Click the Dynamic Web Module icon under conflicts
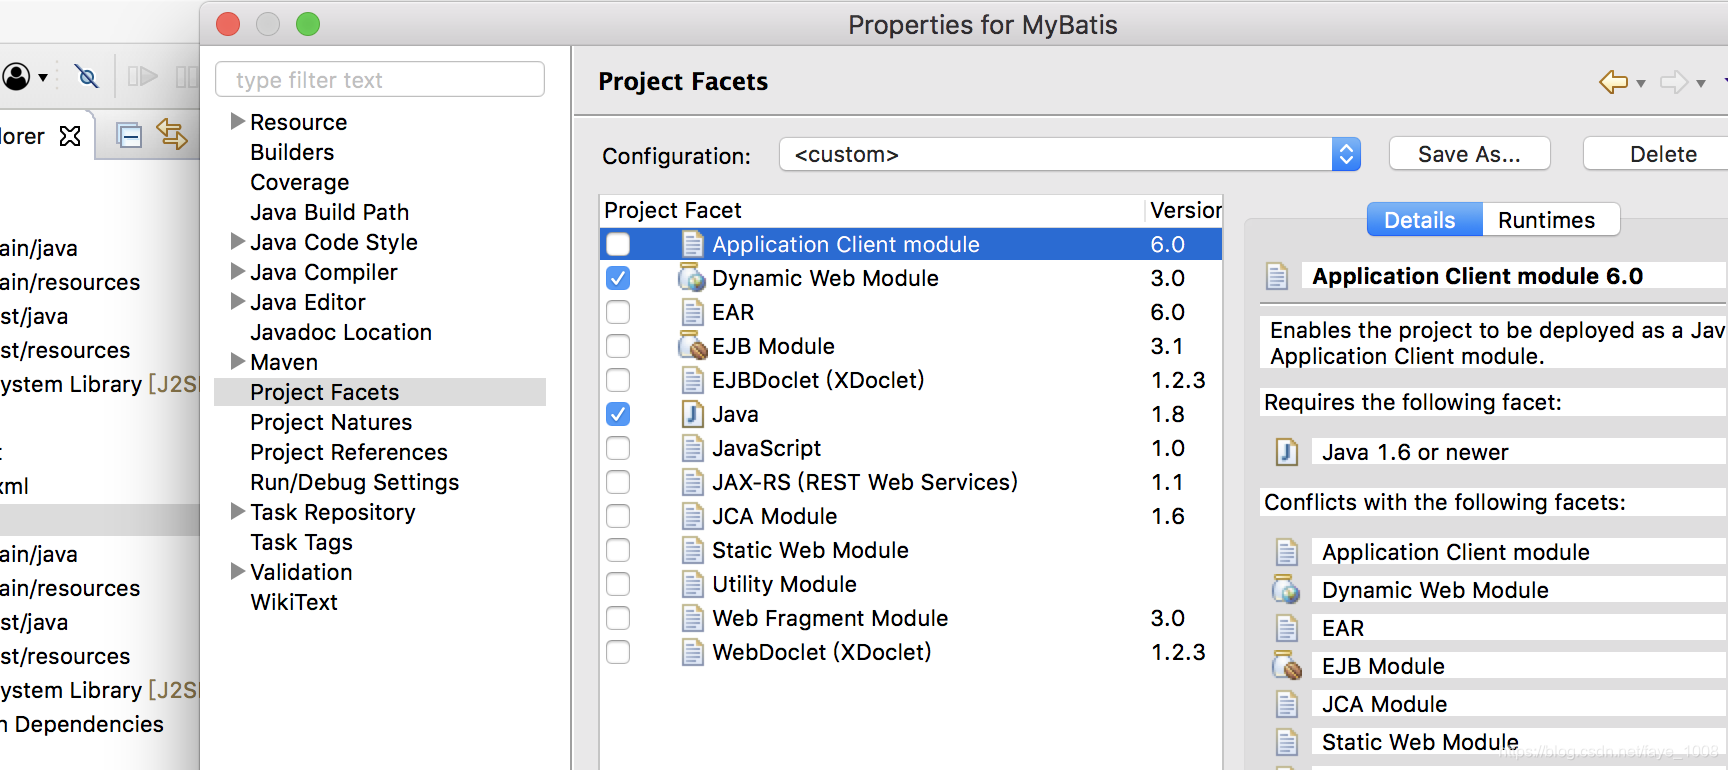 point(1286,590)
